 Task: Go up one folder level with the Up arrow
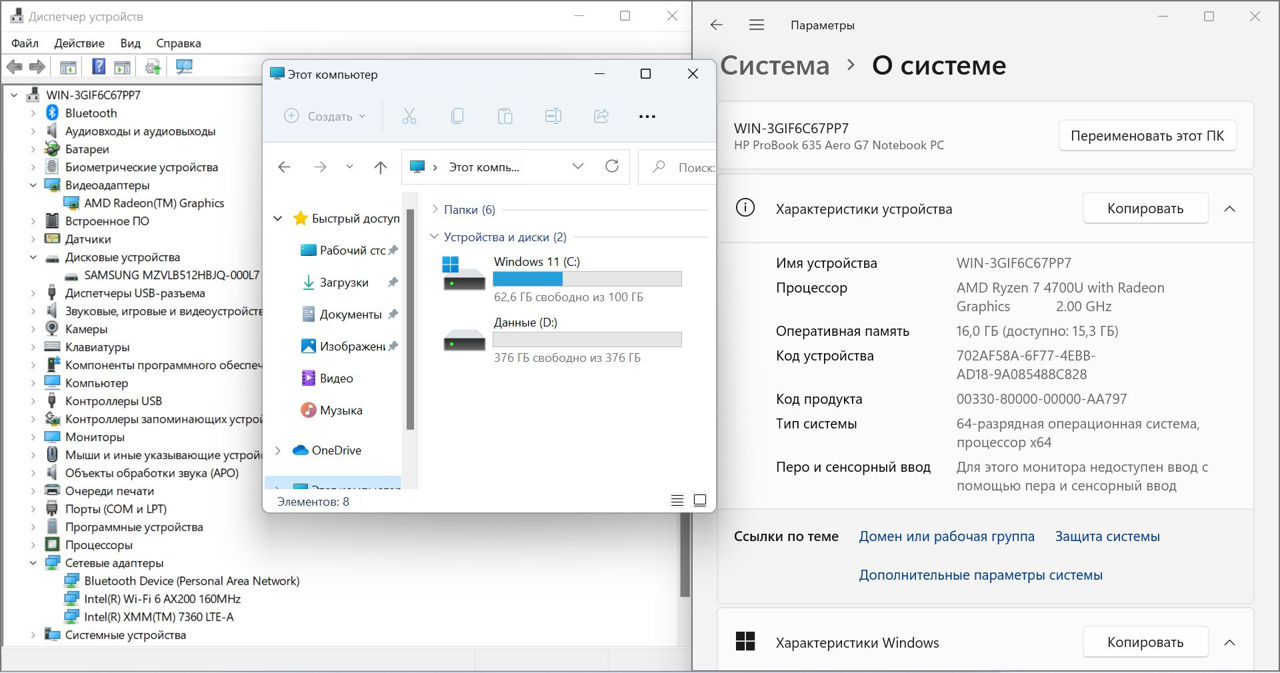click(380, 167)
